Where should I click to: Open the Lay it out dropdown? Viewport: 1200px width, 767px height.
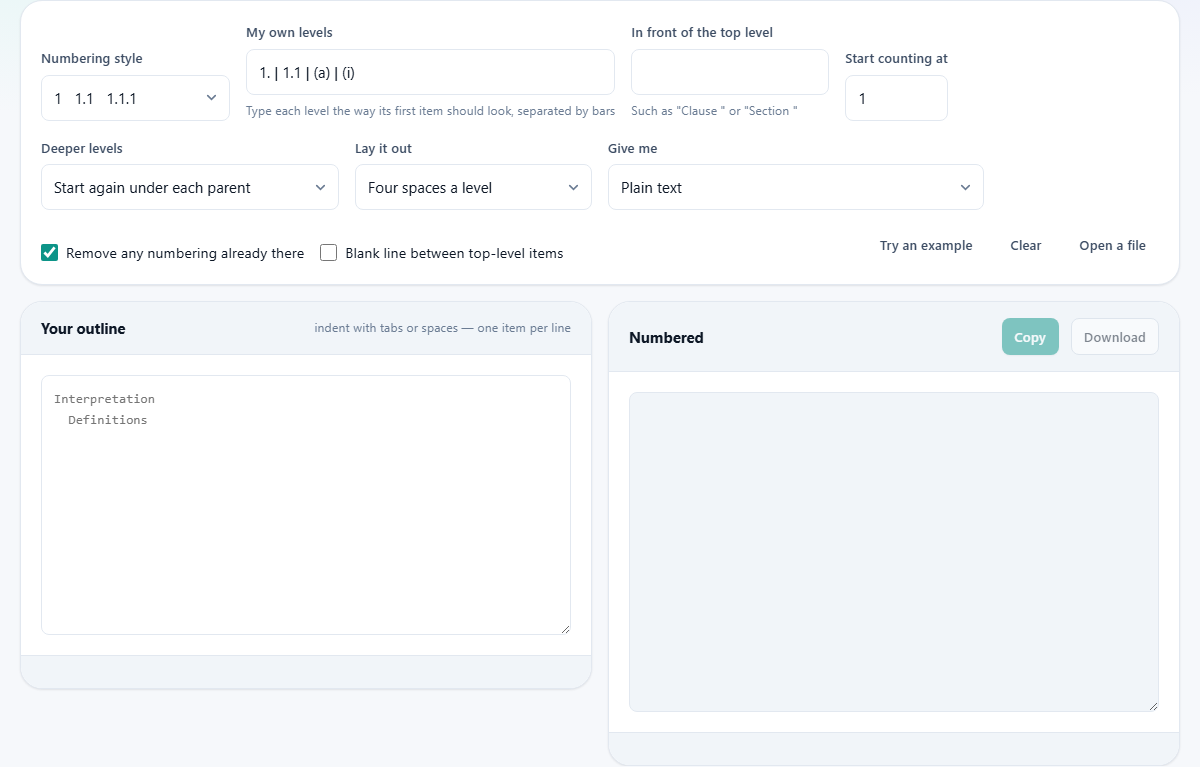473,187
